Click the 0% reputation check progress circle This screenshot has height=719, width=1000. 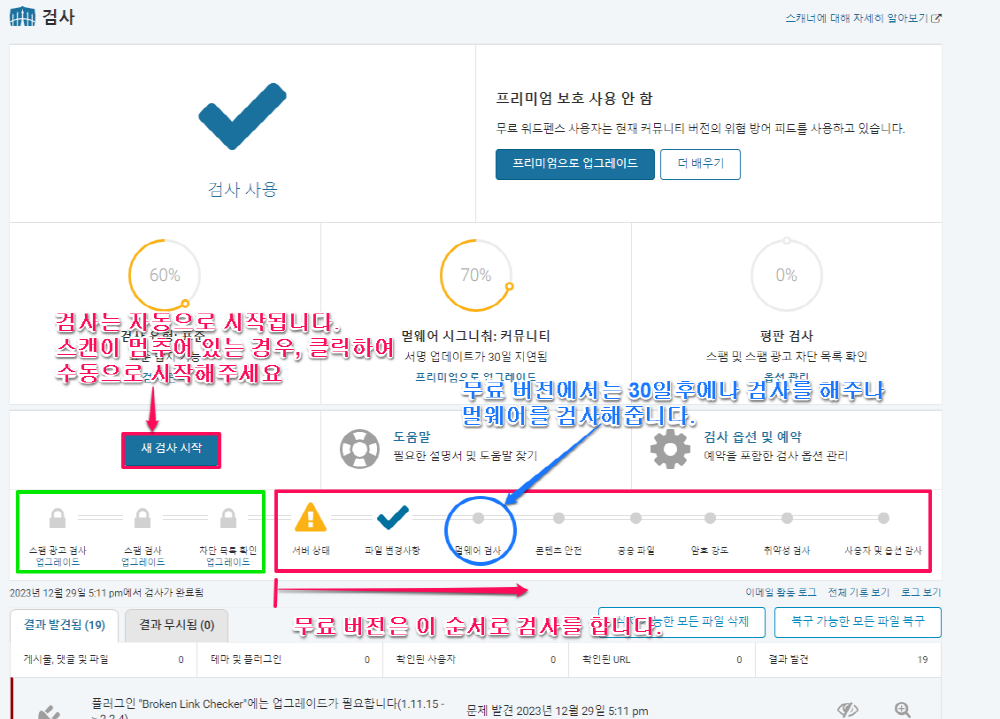(786, 275)
